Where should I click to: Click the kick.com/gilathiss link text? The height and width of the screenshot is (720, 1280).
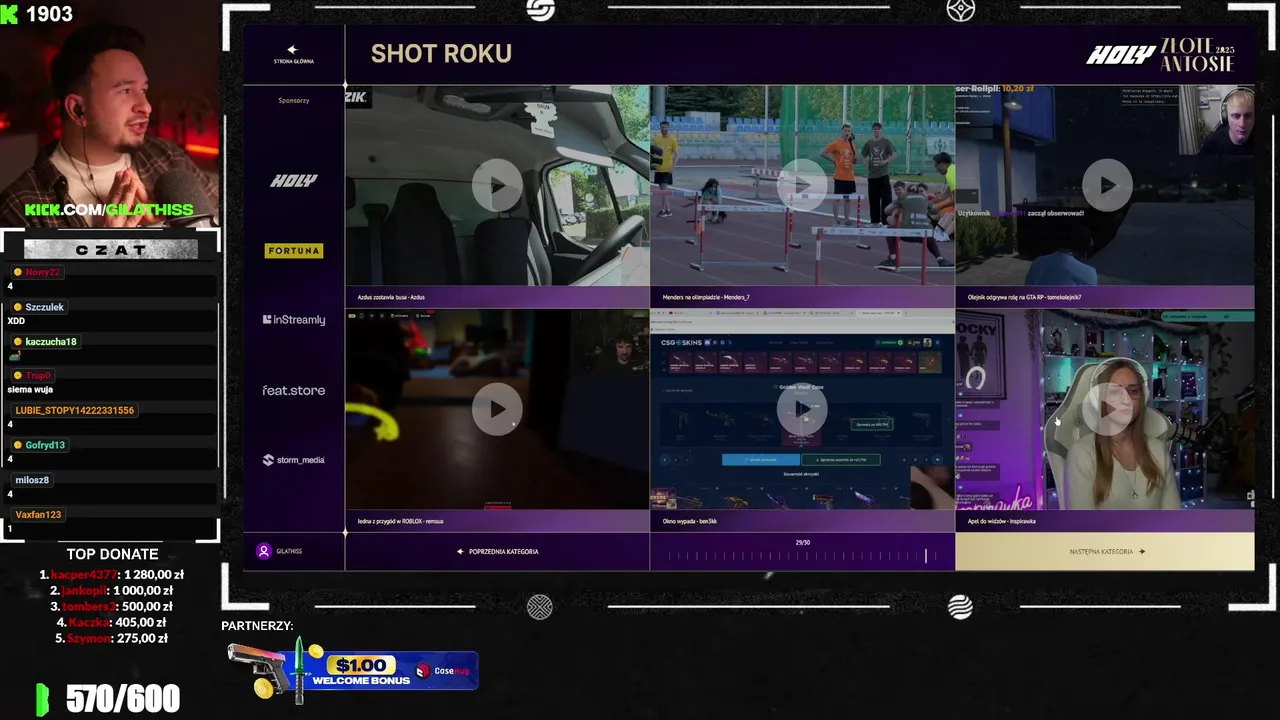[x=109, y=210]
